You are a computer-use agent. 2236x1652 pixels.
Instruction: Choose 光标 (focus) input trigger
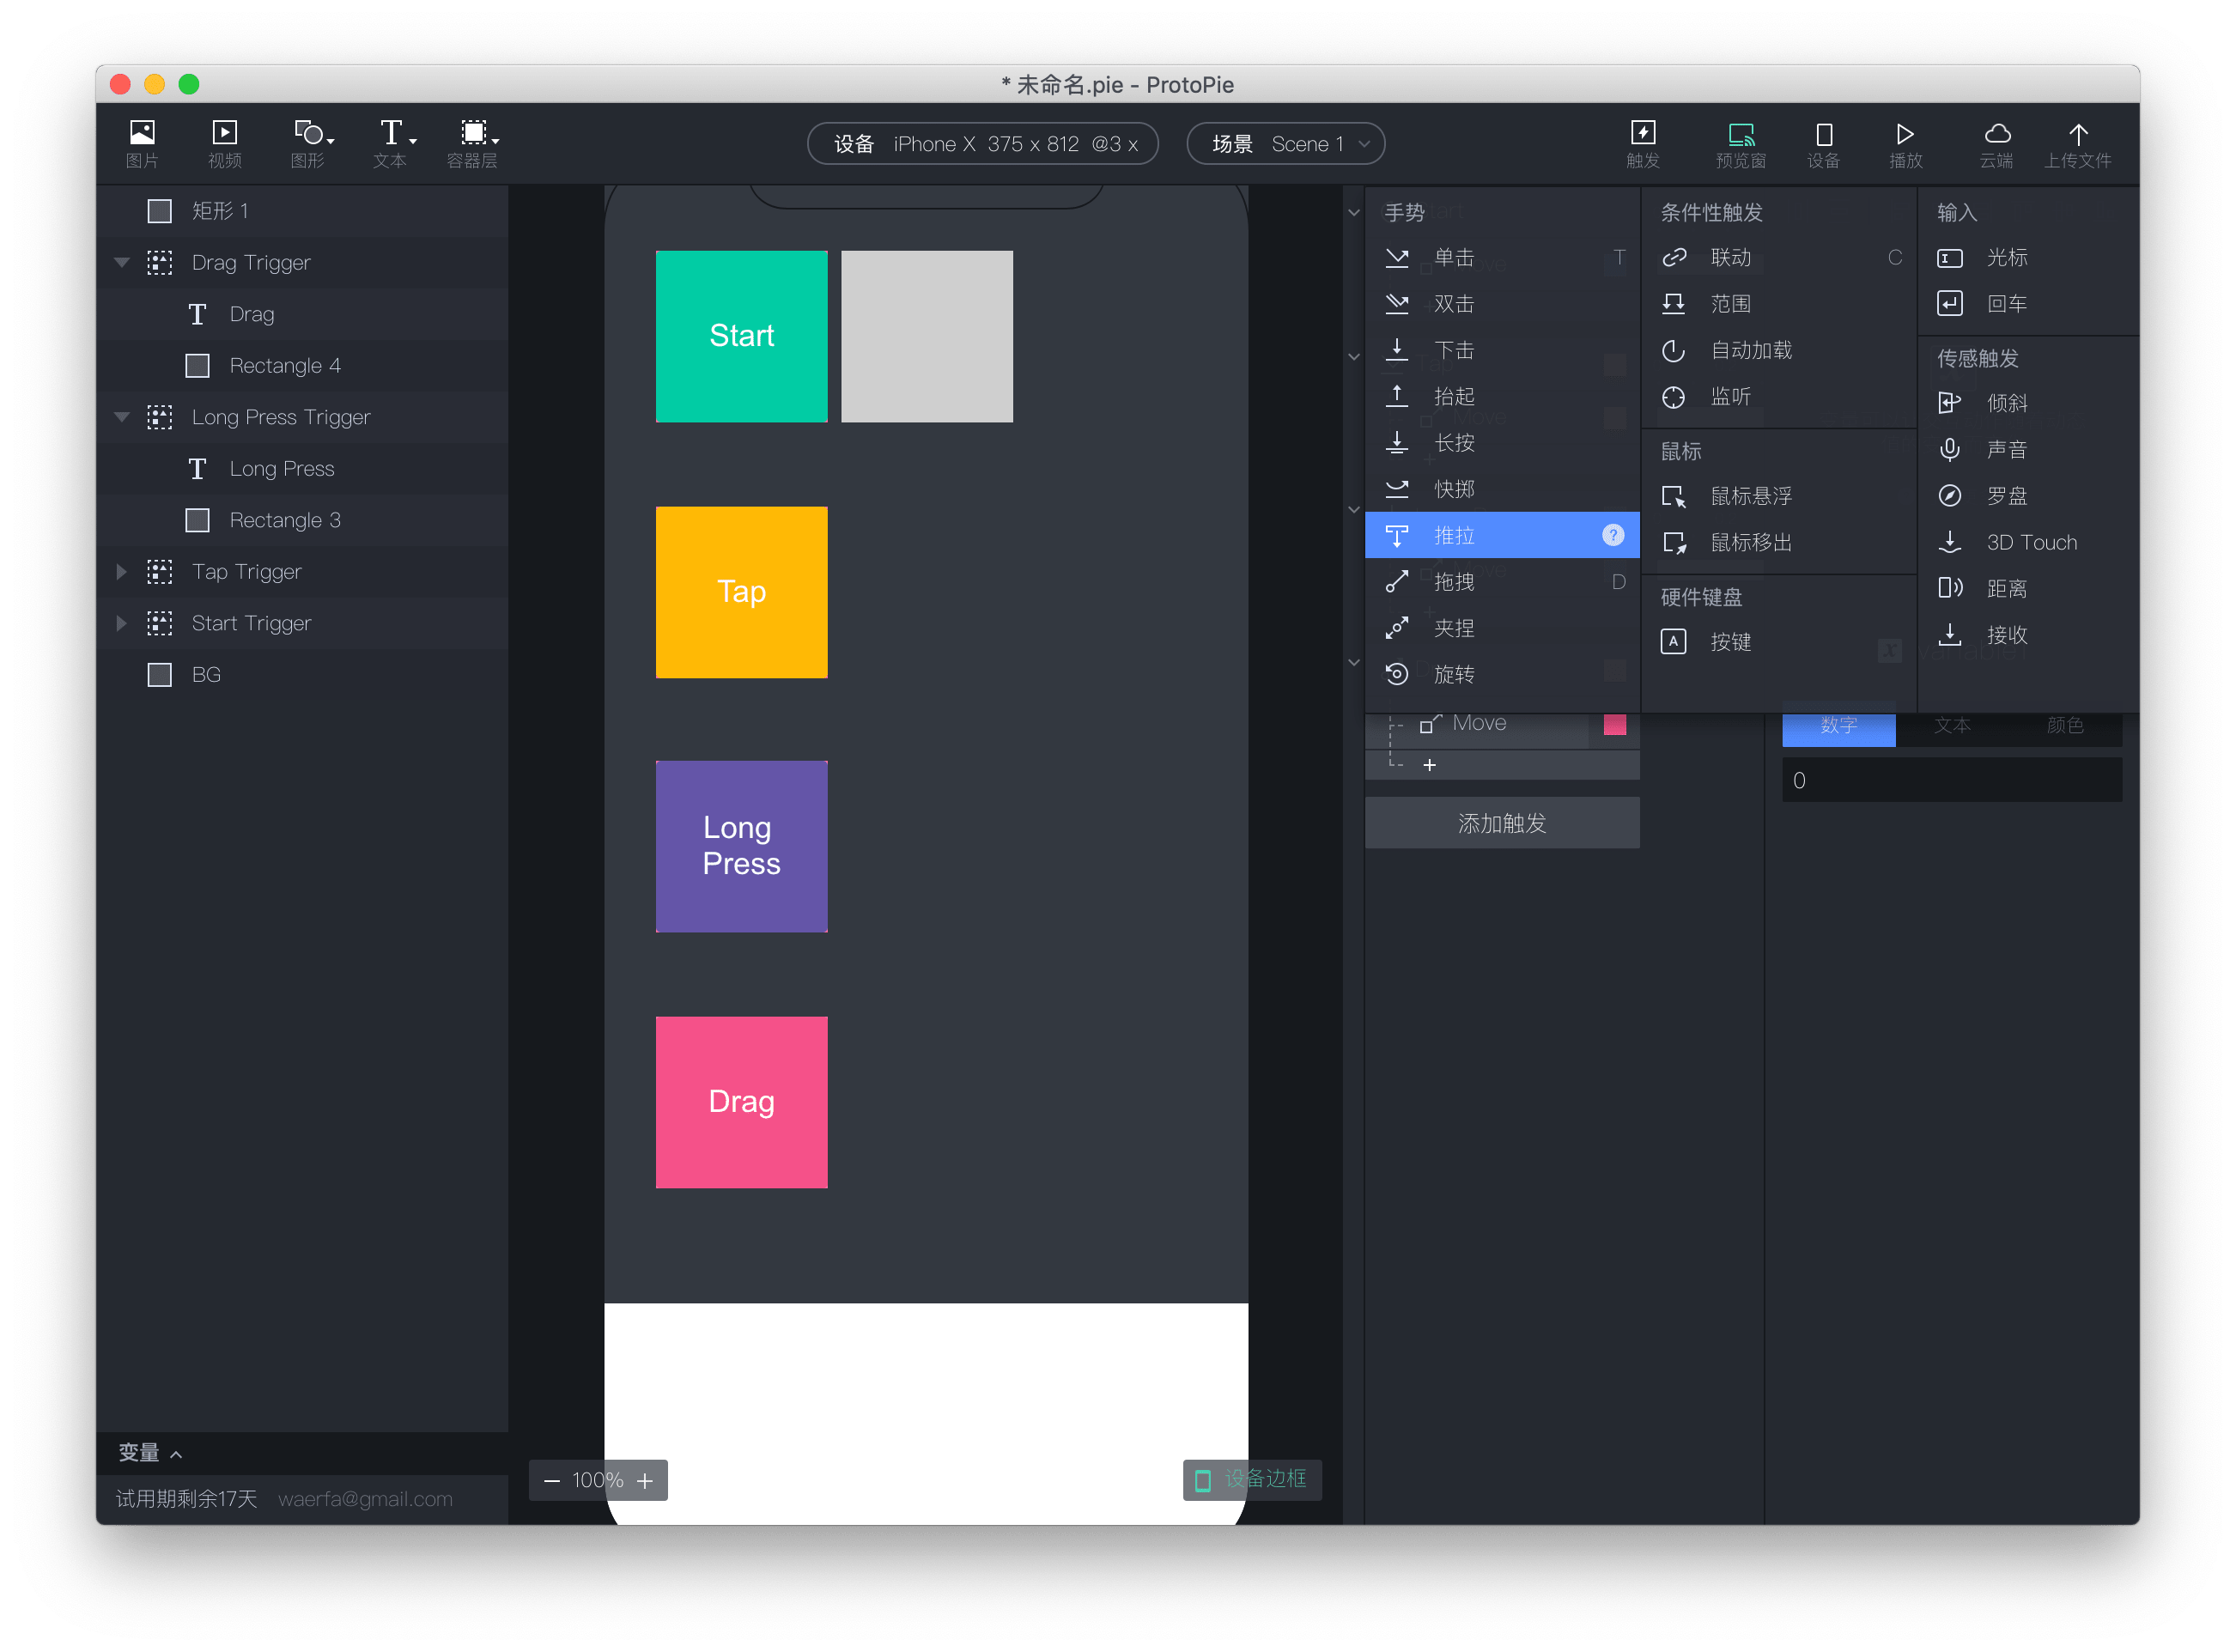click(x=2029, y=258)
